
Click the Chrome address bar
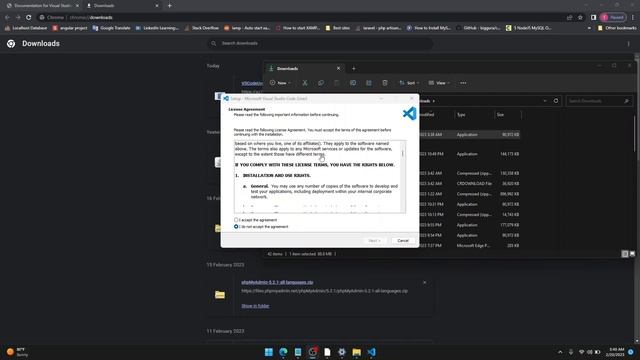point(302,18)
